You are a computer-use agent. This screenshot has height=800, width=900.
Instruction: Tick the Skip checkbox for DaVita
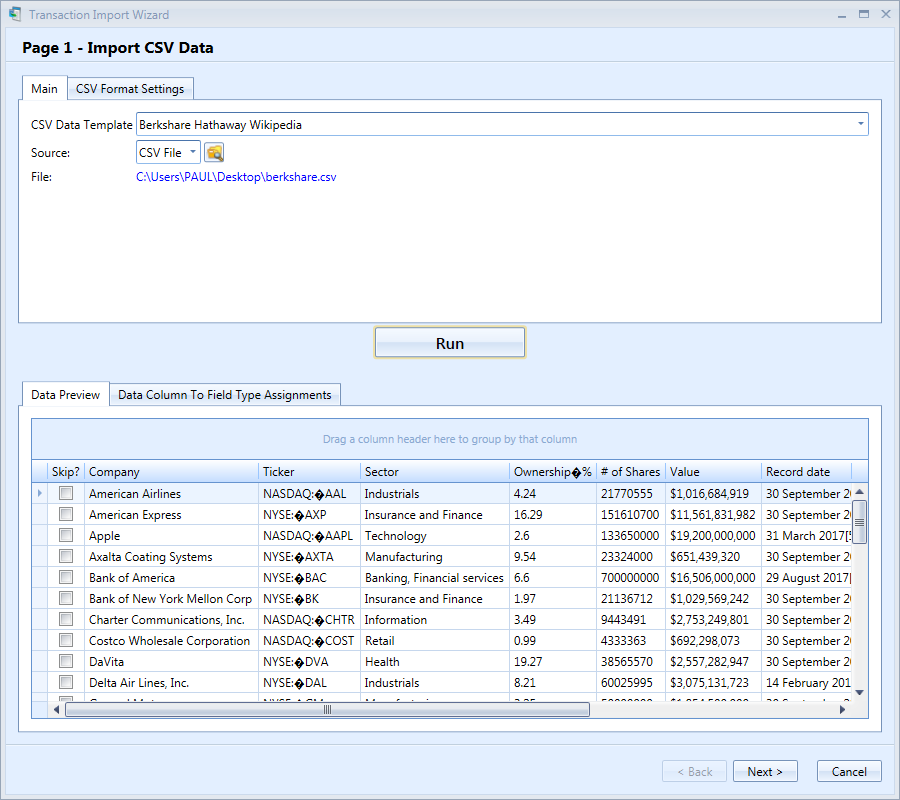point(66,661)
